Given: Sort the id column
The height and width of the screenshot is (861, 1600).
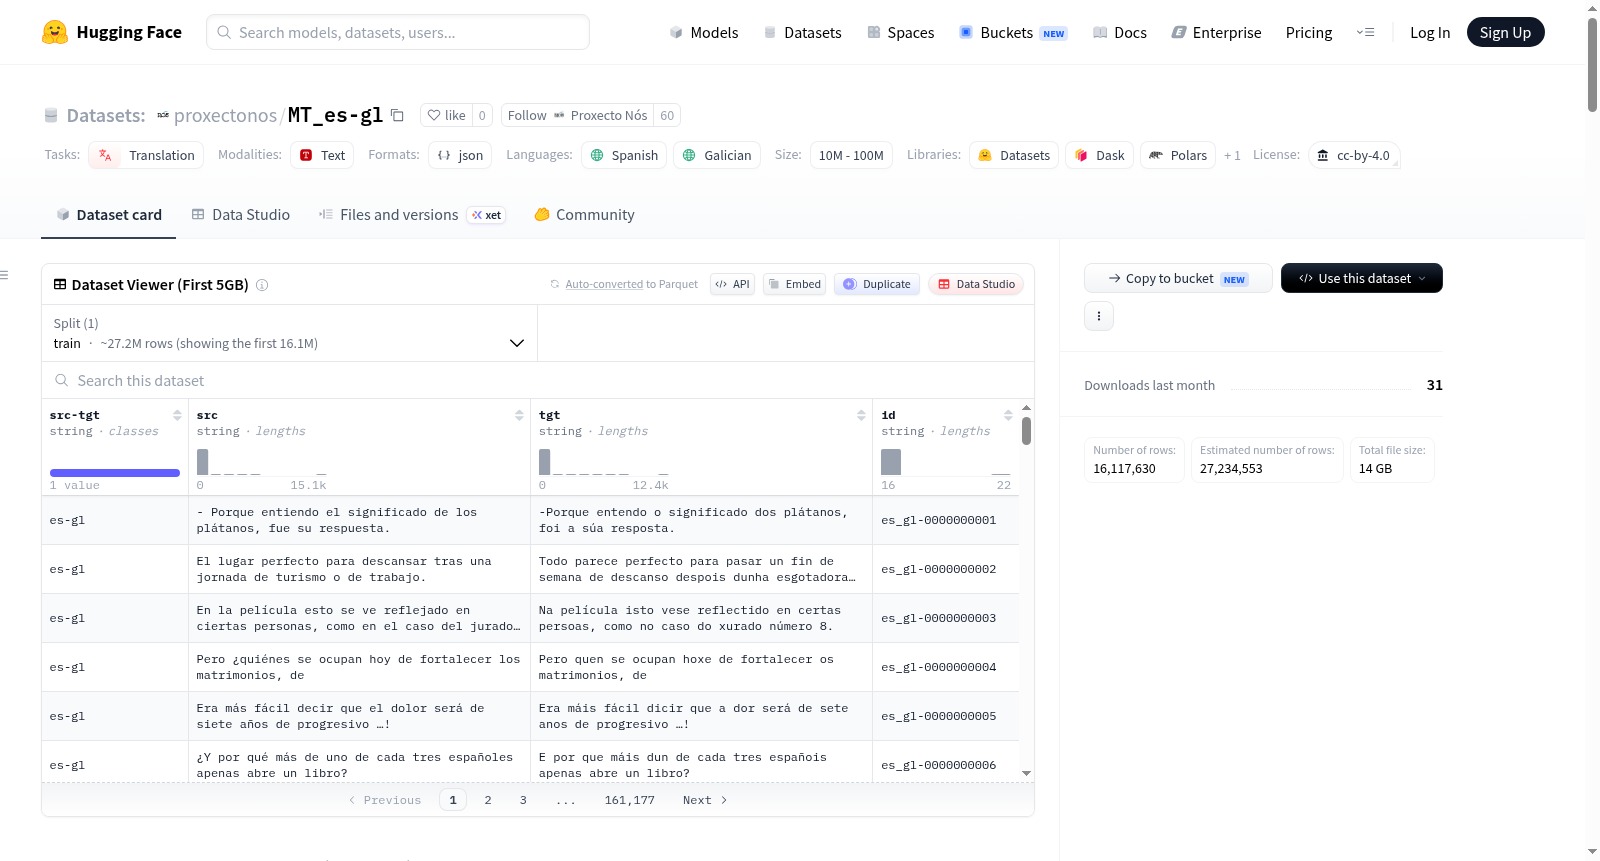Looking at the screenshot, I should click(x=1008, y=415).
